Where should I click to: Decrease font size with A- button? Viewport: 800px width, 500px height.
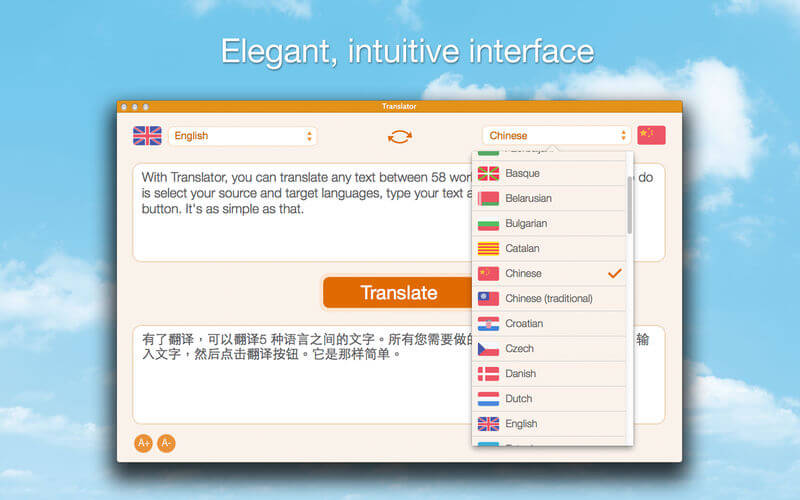[x=166, y=443]
